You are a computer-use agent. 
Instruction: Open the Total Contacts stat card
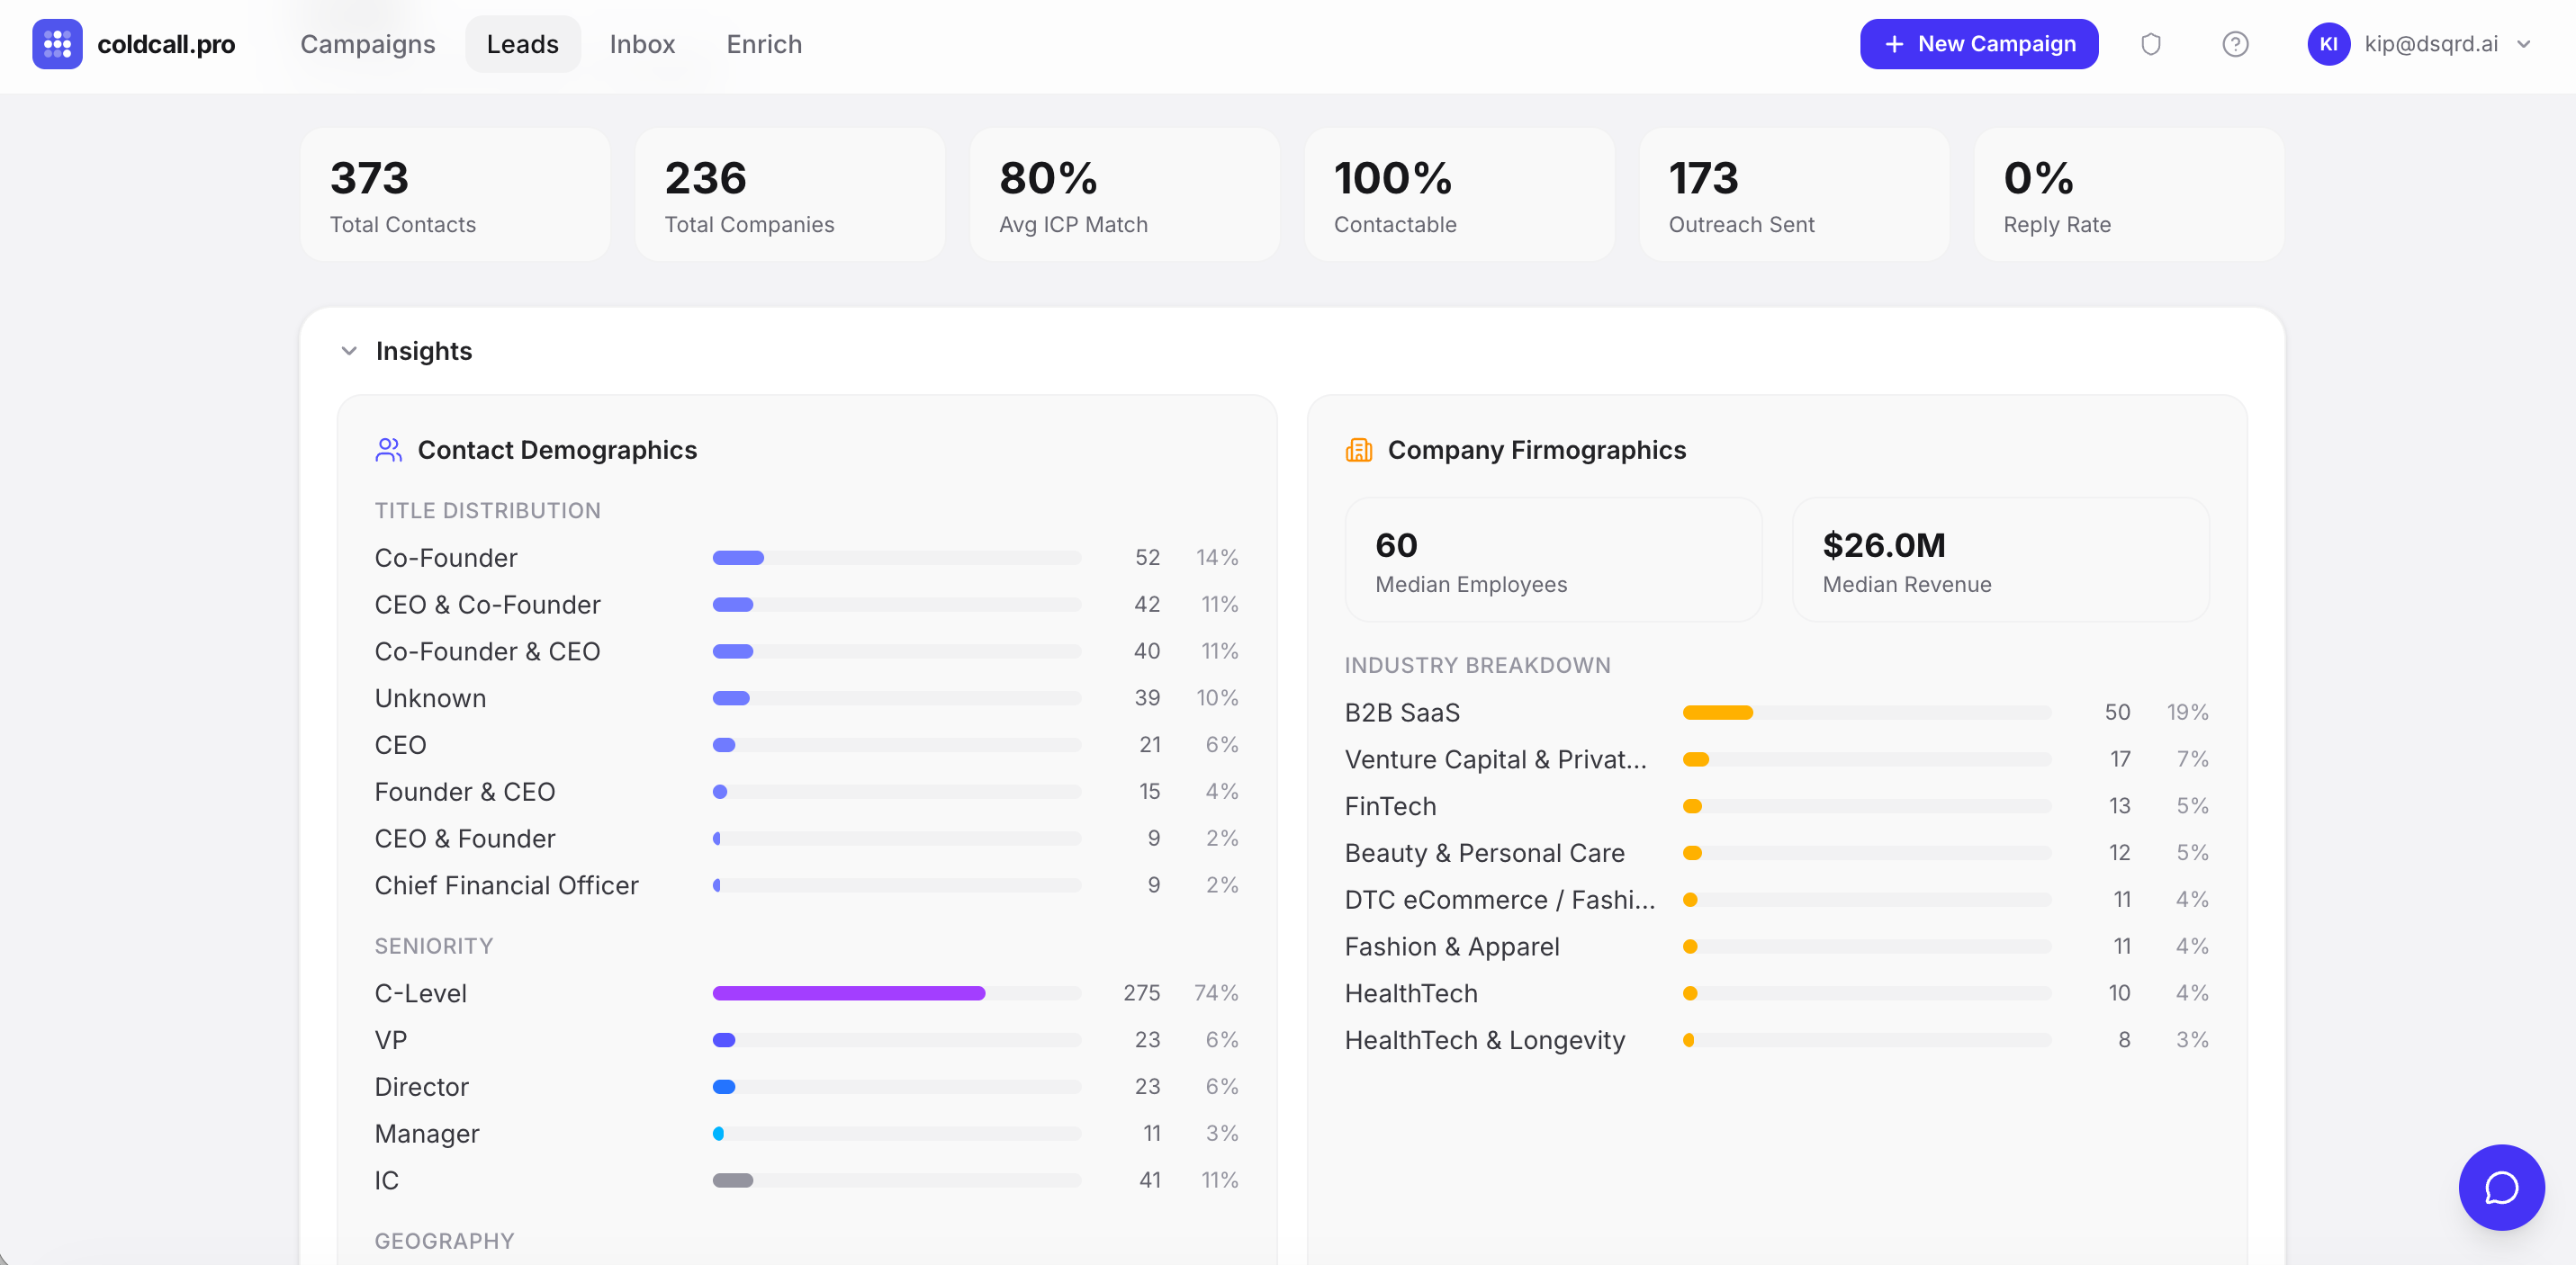pos(455,195)
